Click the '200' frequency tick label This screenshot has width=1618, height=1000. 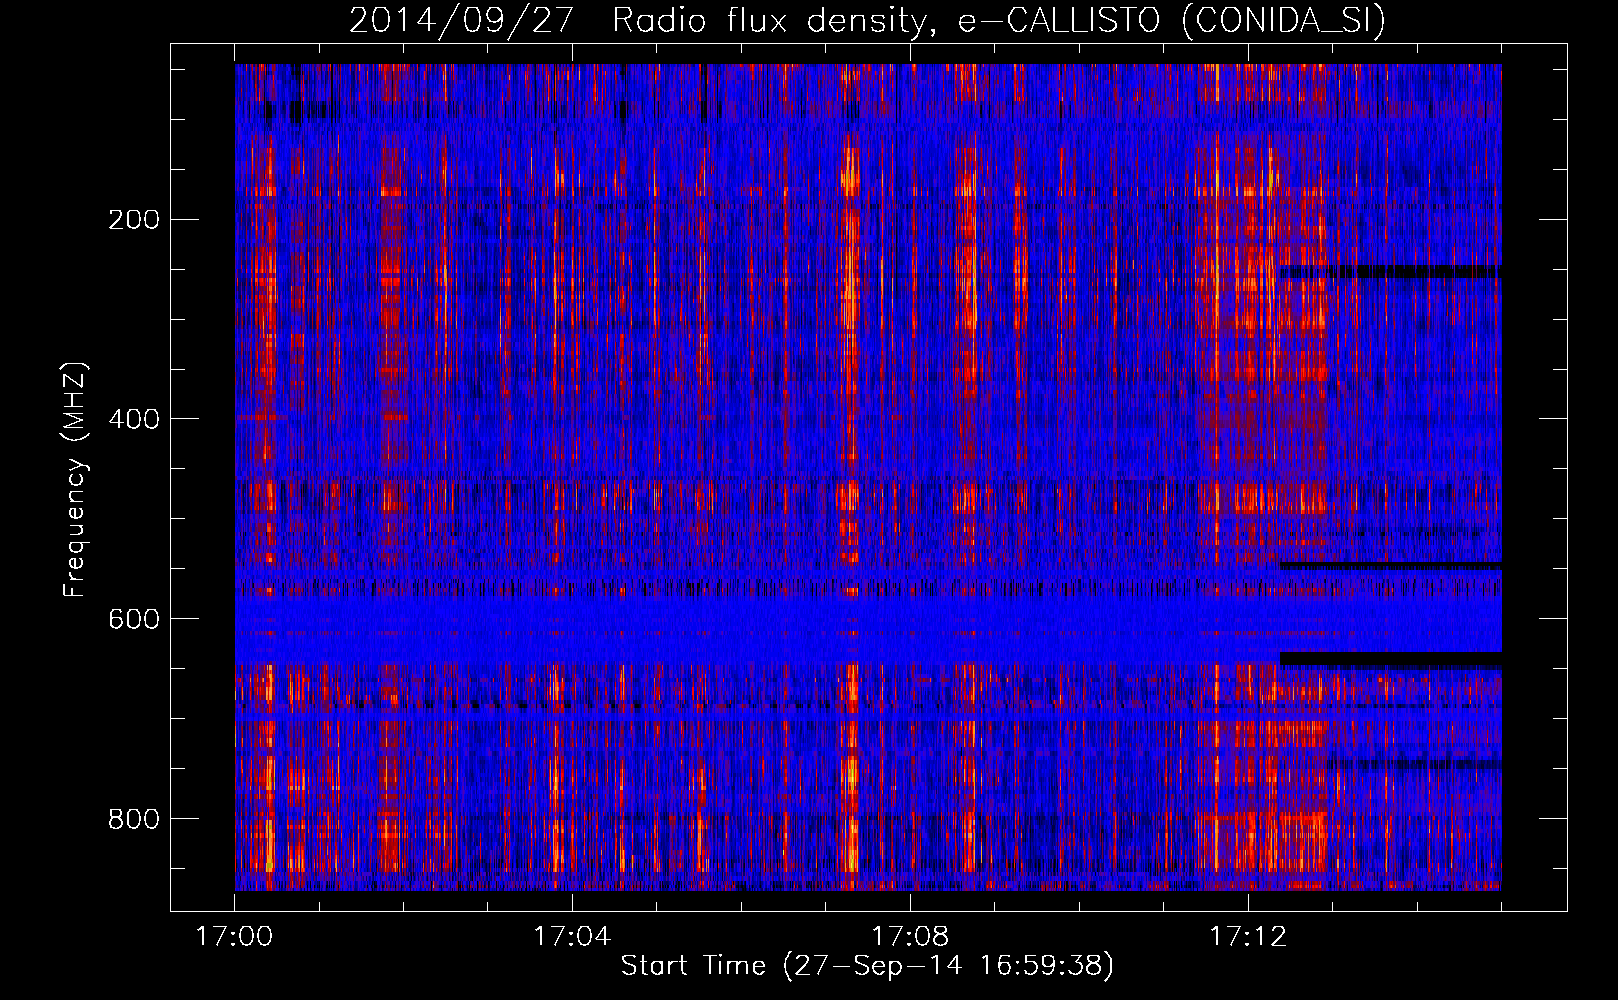coord(134,220)
